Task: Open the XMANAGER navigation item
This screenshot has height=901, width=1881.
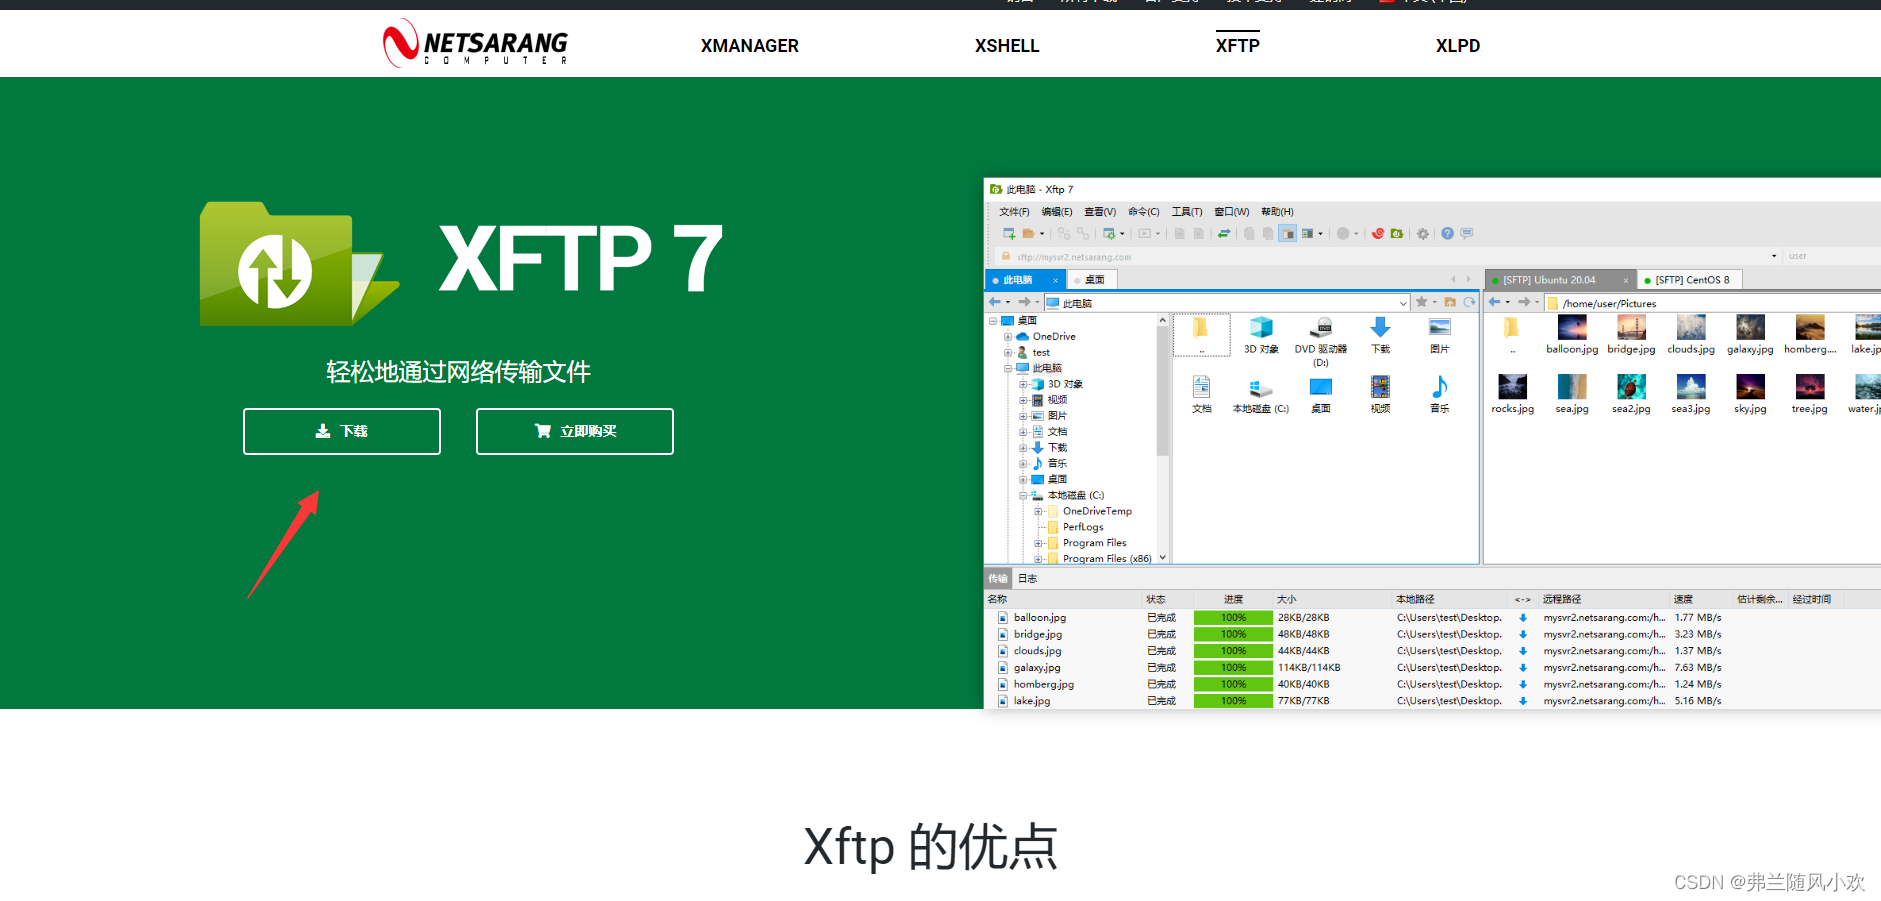Action: [x=750, y=45]
